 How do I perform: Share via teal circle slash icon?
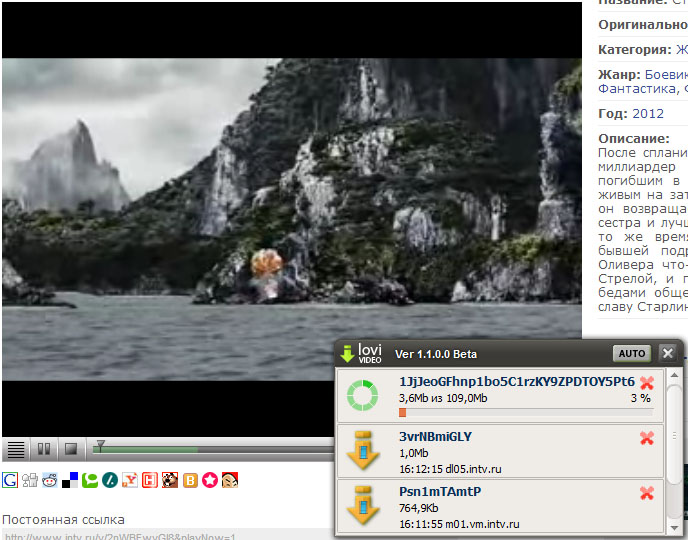[110, 480]
